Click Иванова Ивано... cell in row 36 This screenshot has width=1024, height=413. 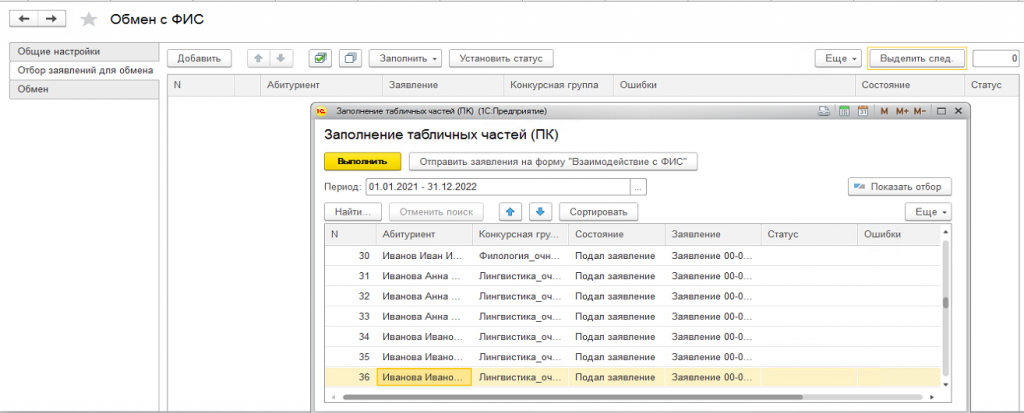pos(424,377)
